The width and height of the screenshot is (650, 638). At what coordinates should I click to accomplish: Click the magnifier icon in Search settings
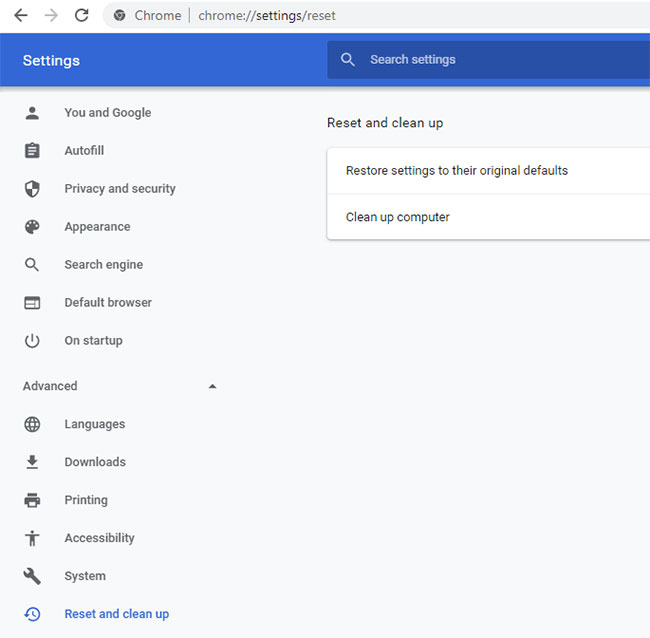[x=347, y=60]
